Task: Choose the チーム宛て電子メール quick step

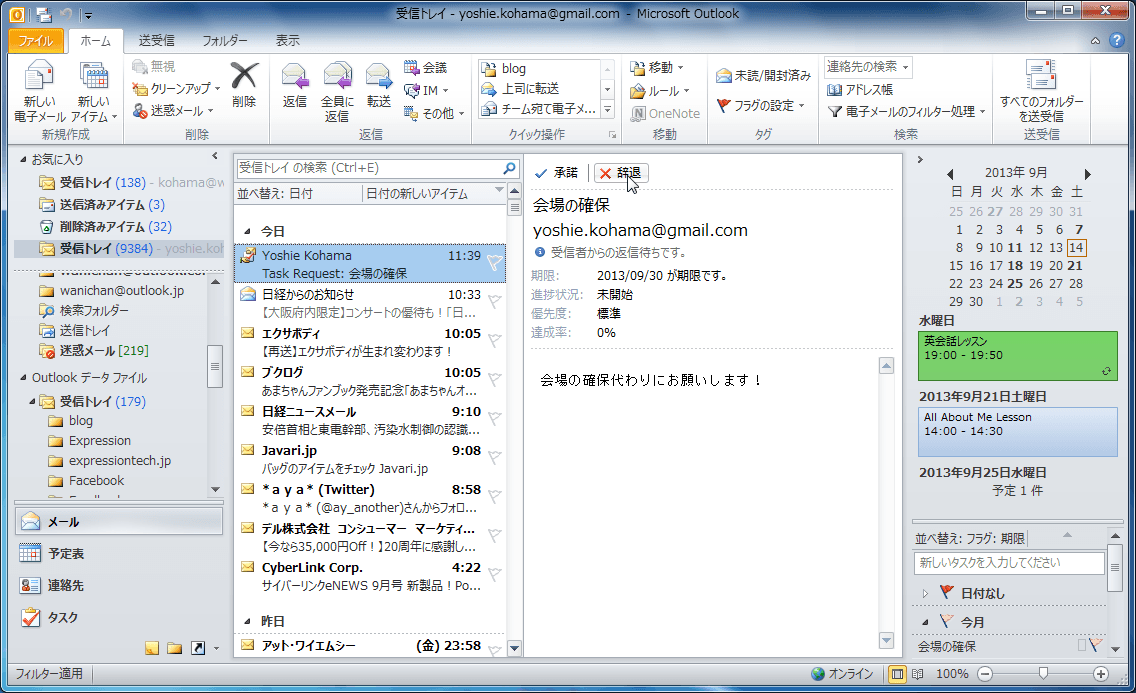Action: [x=539, y=109]
